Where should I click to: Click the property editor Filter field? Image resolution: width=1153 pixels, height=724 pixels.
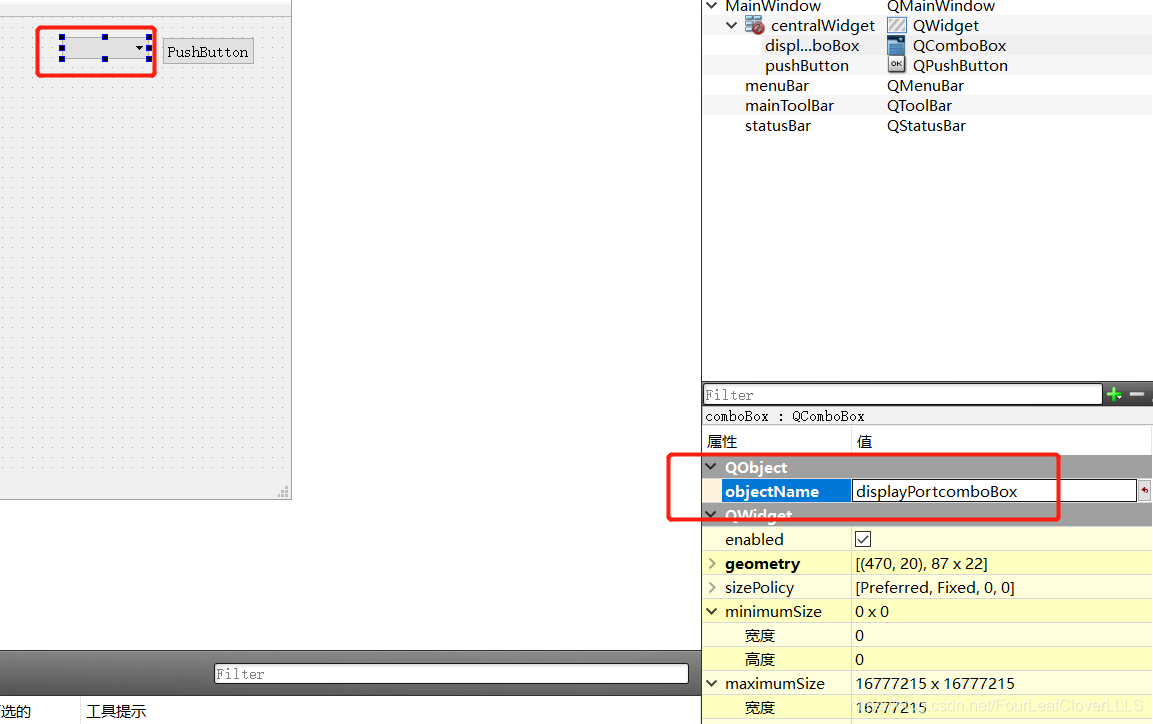pos(902,395)
